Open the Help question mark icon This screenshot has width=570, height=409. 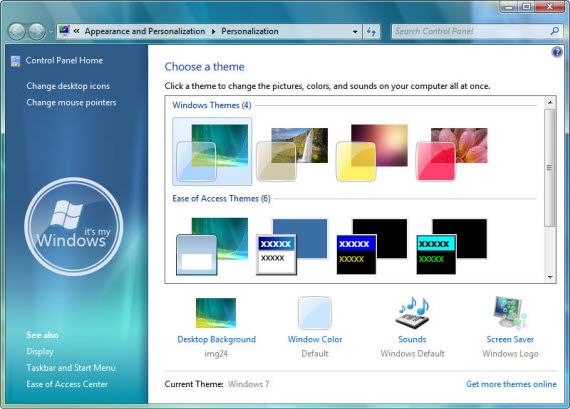click(557, 52)
